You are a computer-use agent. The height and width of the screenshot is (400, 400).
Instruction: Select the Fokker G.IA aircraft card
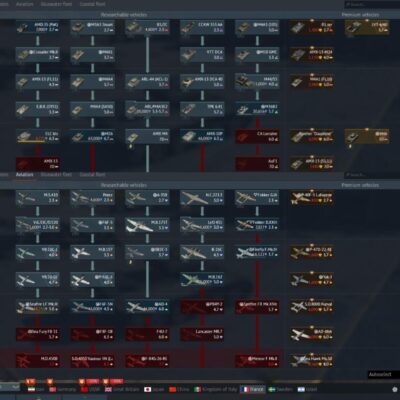(257, 198)
